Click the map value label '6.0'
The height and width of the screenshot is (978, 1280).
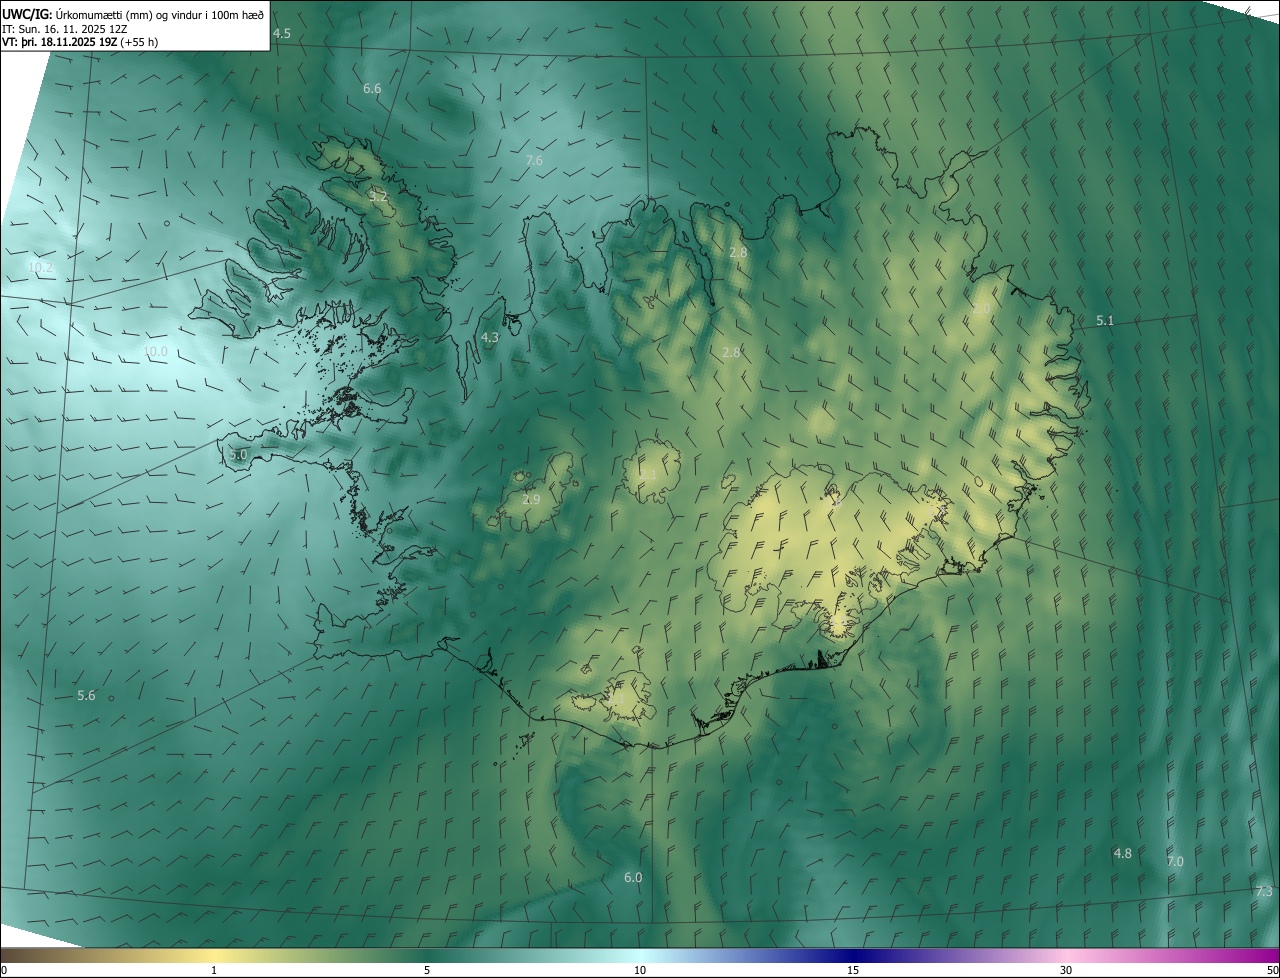[x=633, y=877]
